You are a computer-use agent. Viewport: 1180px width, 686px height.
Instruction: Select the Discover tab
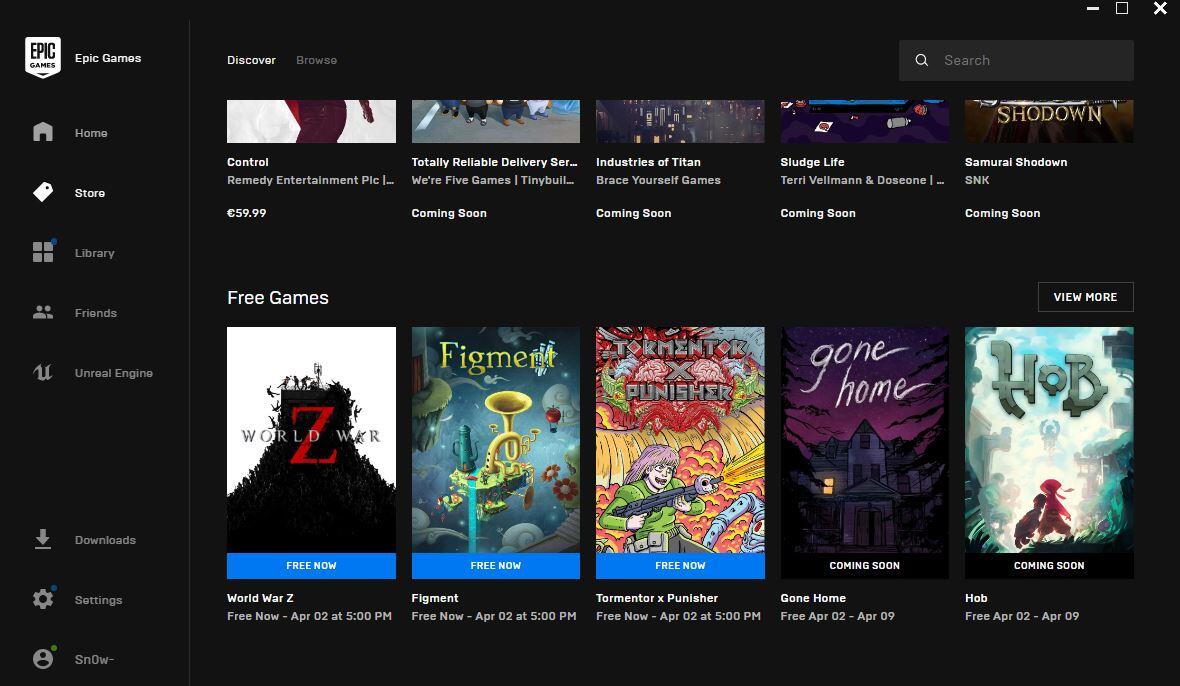[x=251, y=60]
